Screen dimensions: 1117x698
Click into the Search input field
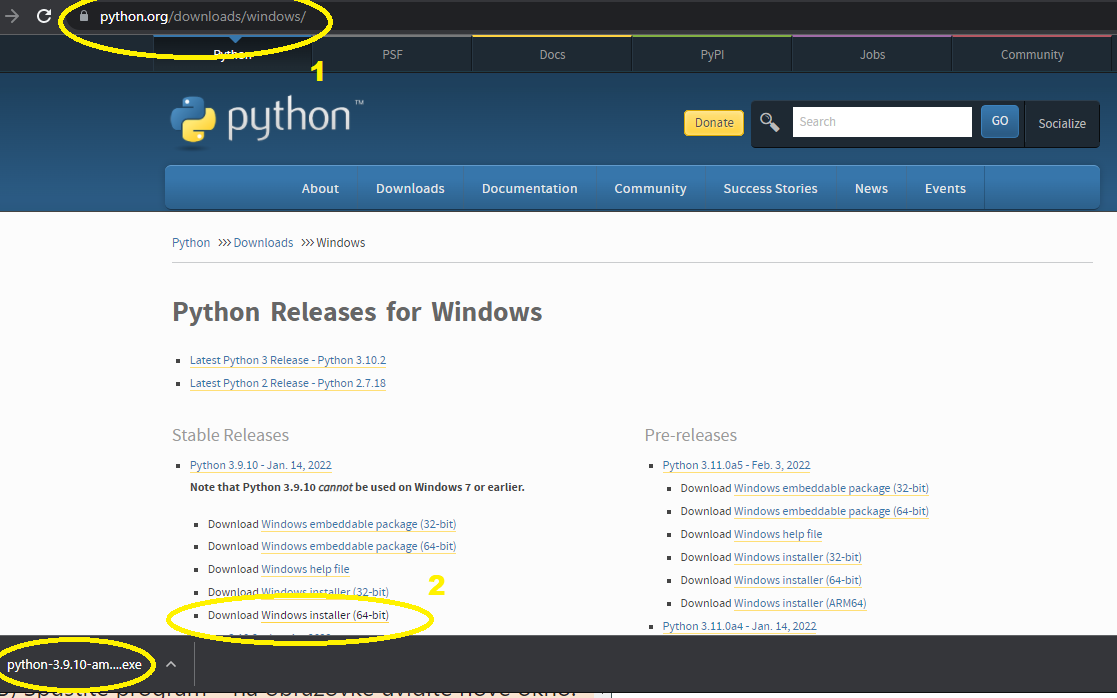tap(882, 122)
